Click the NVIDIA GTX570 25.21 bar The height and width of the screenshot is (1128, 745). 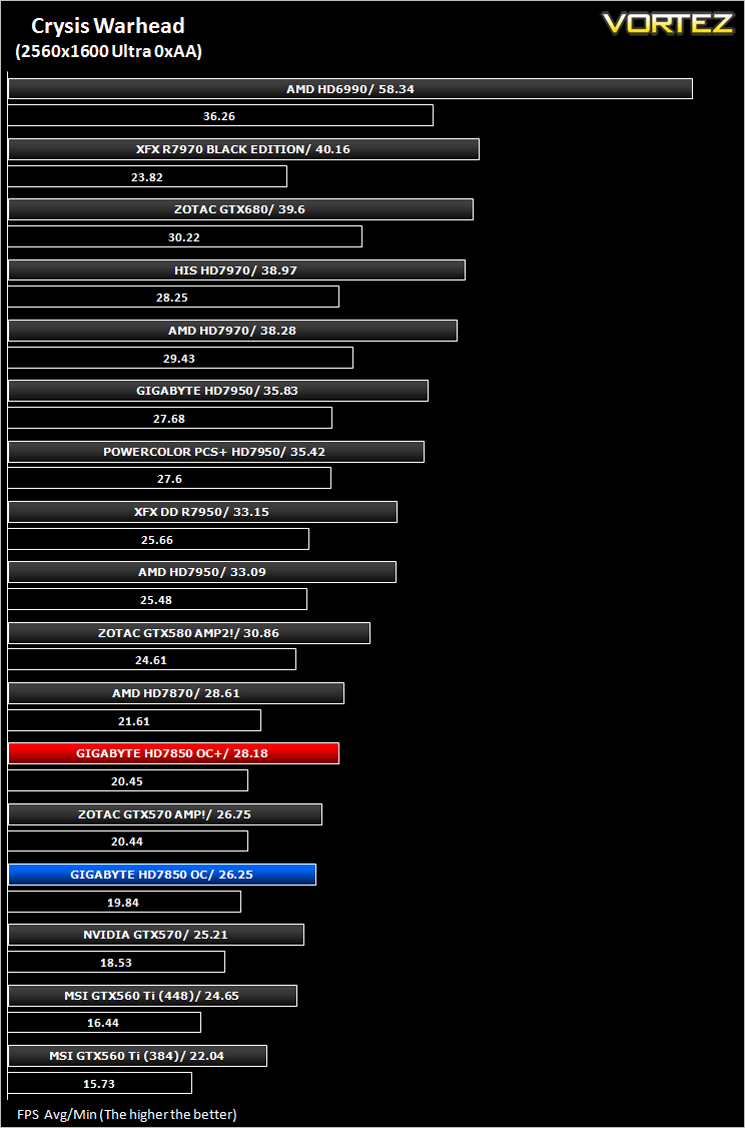coord(156,935)
